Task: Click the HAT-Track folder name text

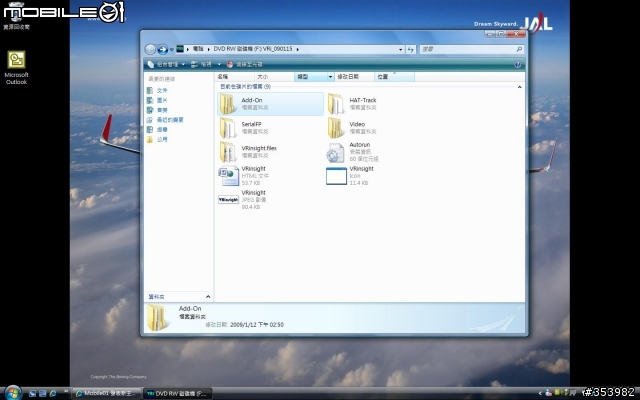Action: (x=363, y=100)
